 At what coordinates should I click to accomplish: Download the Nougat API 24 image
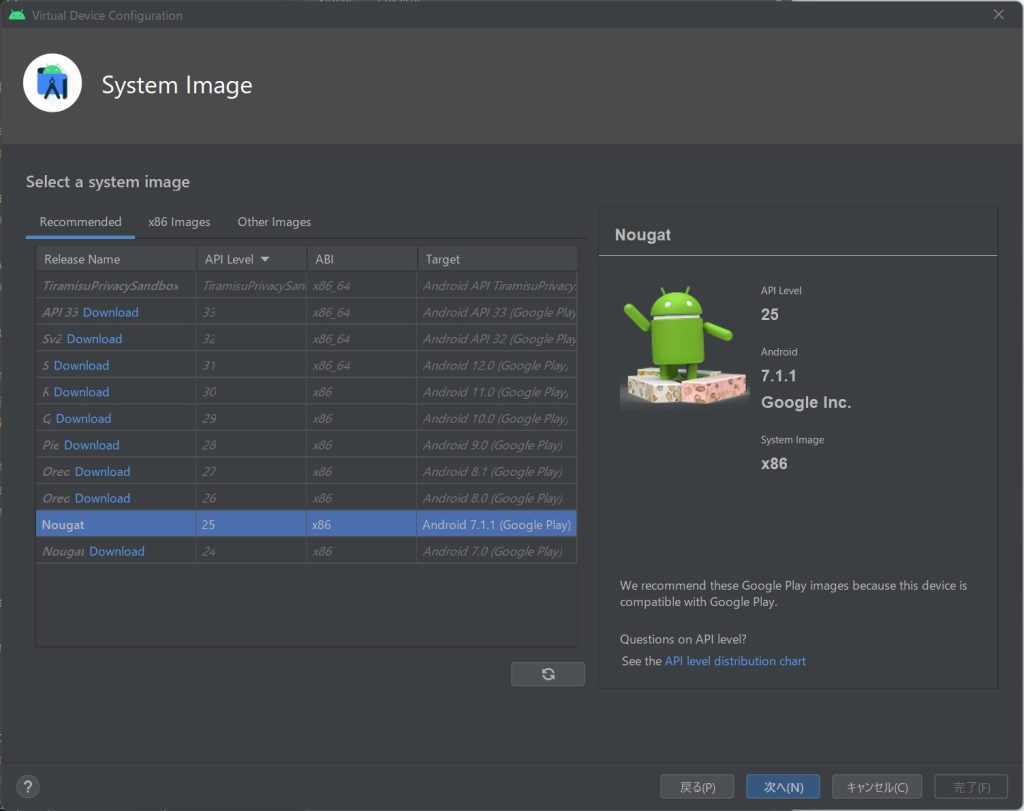pos(117,552)
